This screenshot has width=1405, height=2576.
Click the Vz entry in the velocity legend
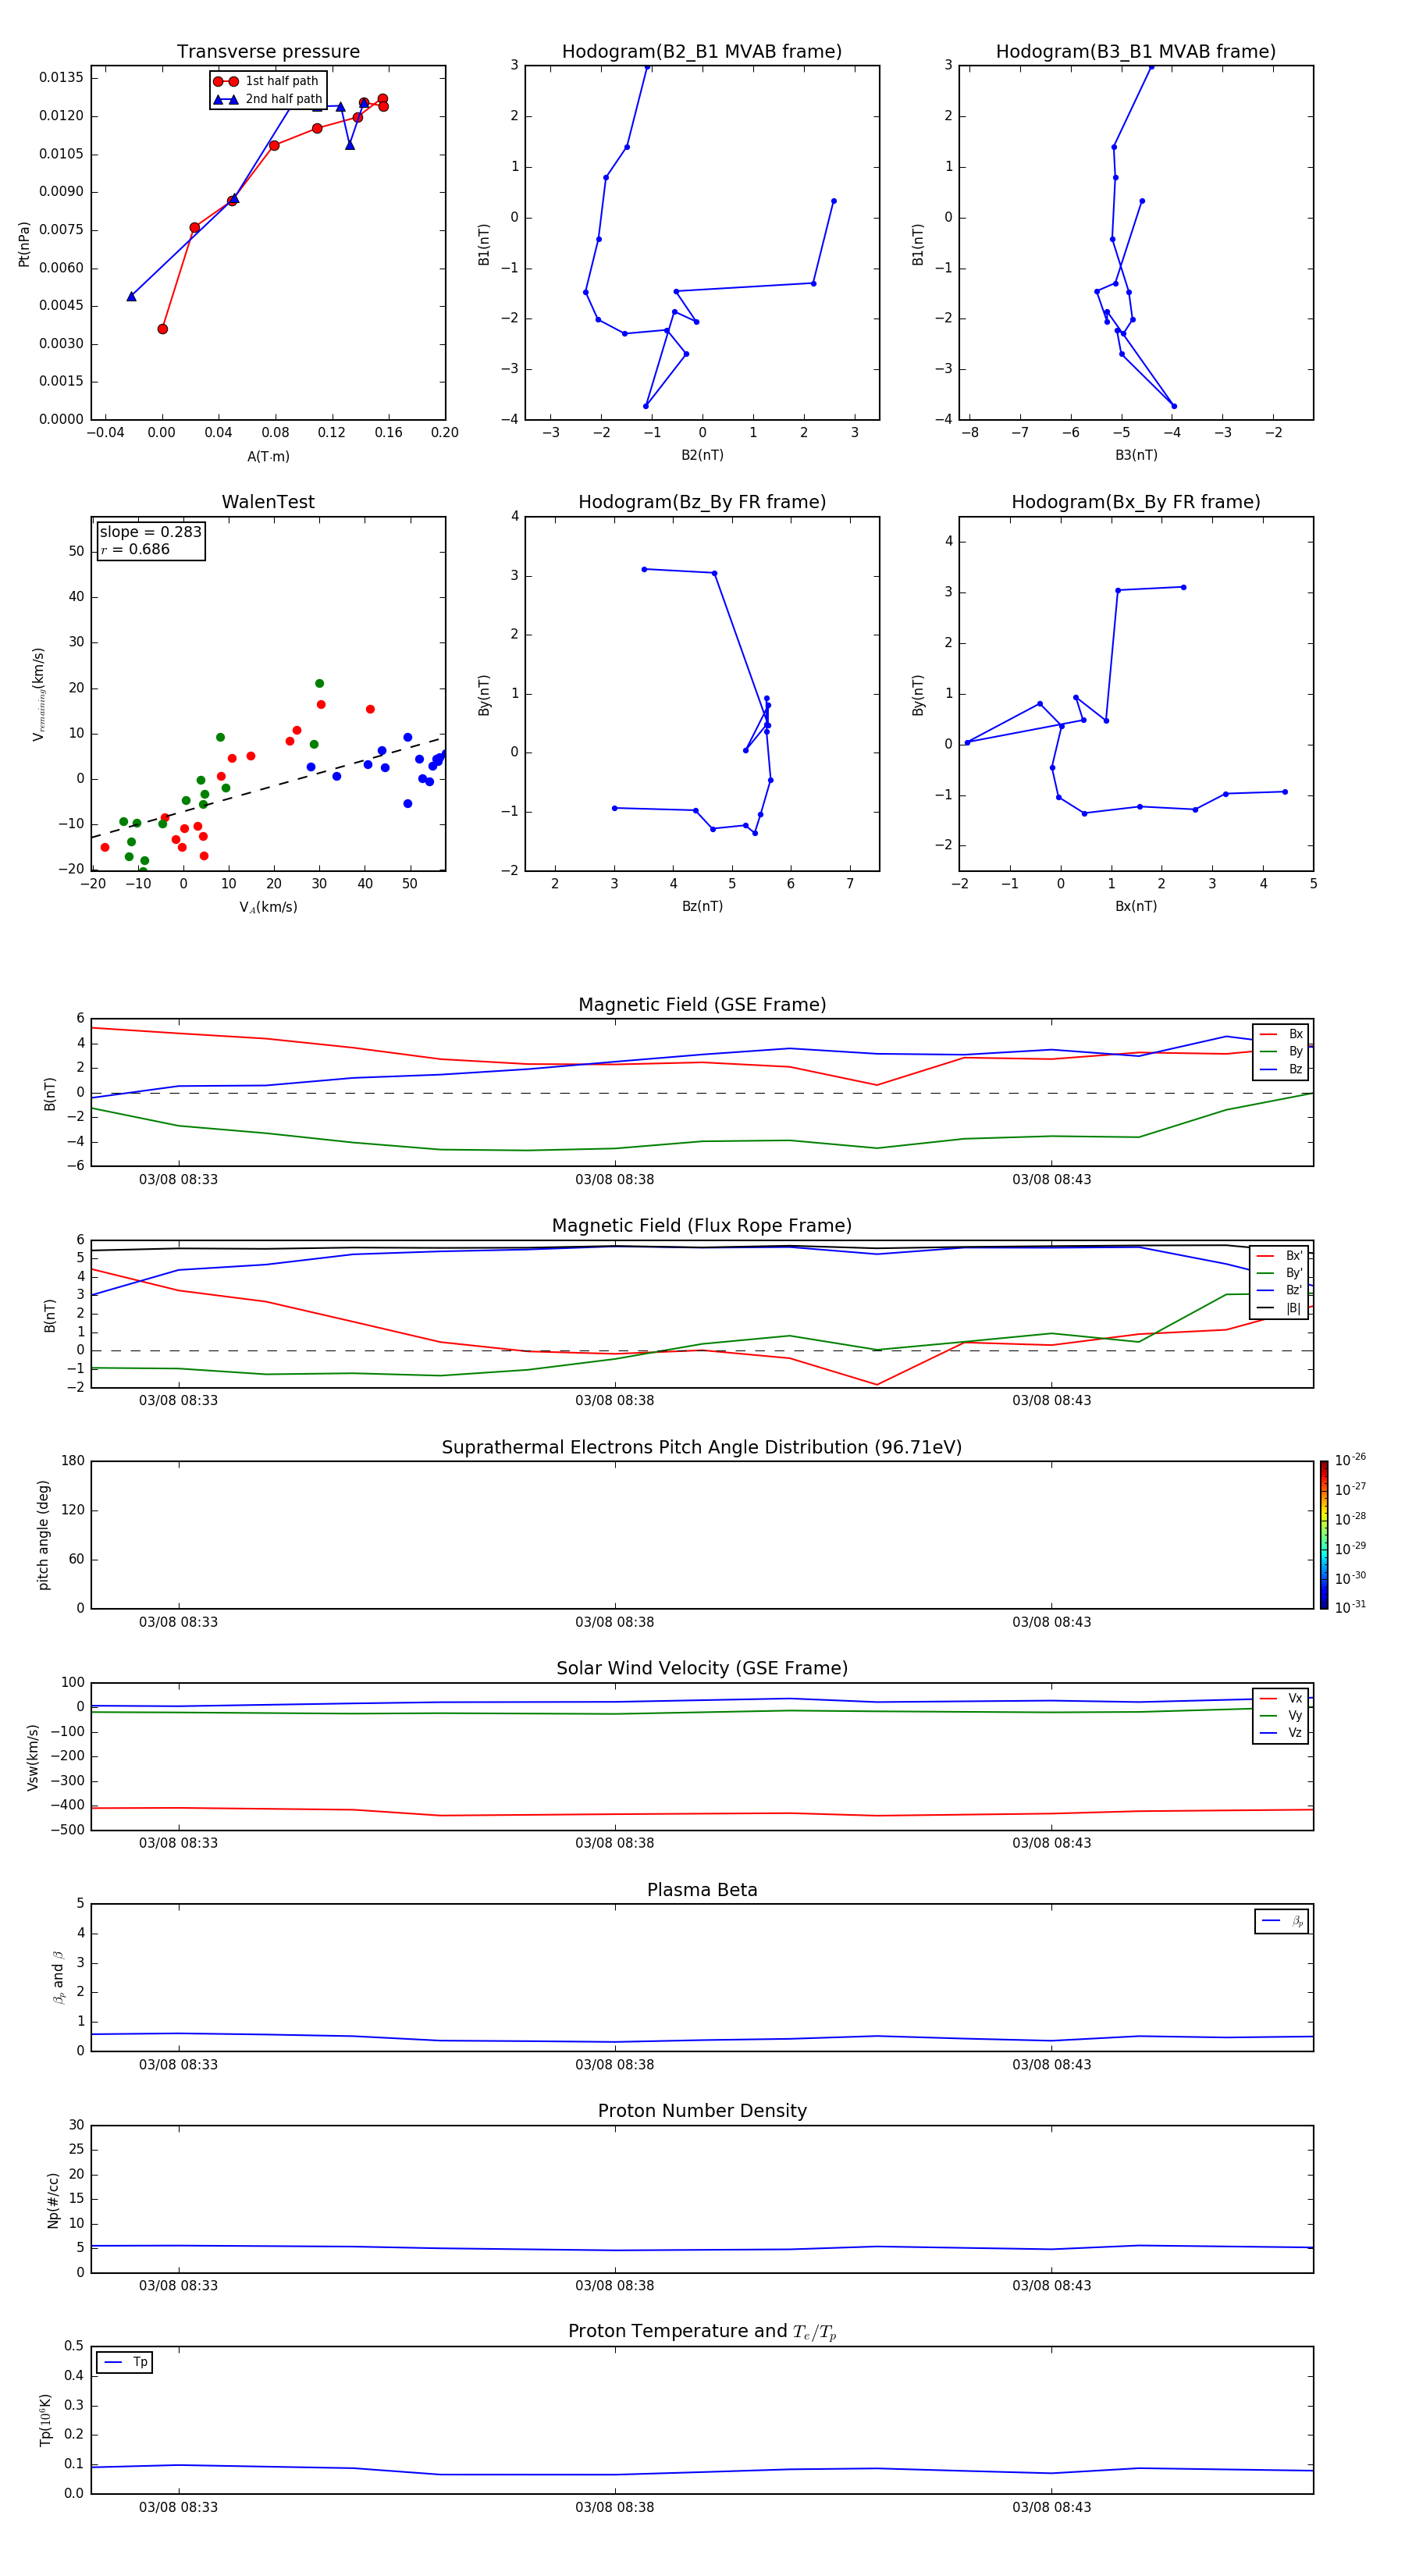point(1282,1733)
